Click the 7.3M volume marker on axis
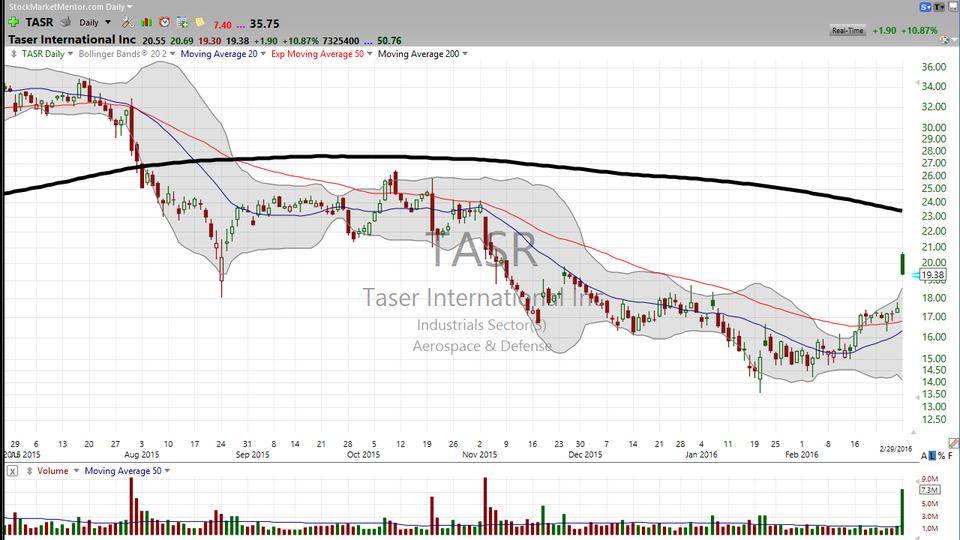 tap(930, 490)
